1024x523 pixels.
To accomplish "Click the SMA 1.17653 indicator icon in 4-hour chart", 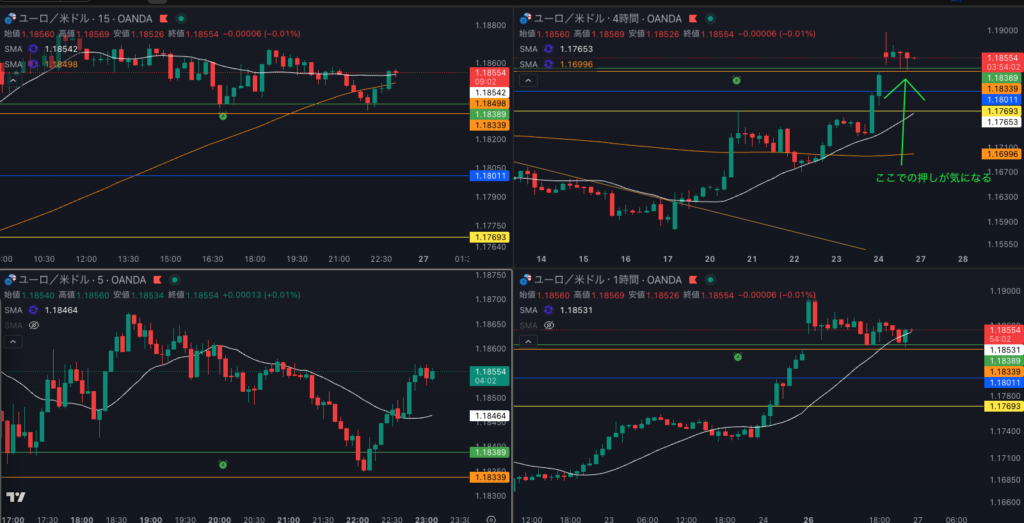I will click(x=549, y=48).
